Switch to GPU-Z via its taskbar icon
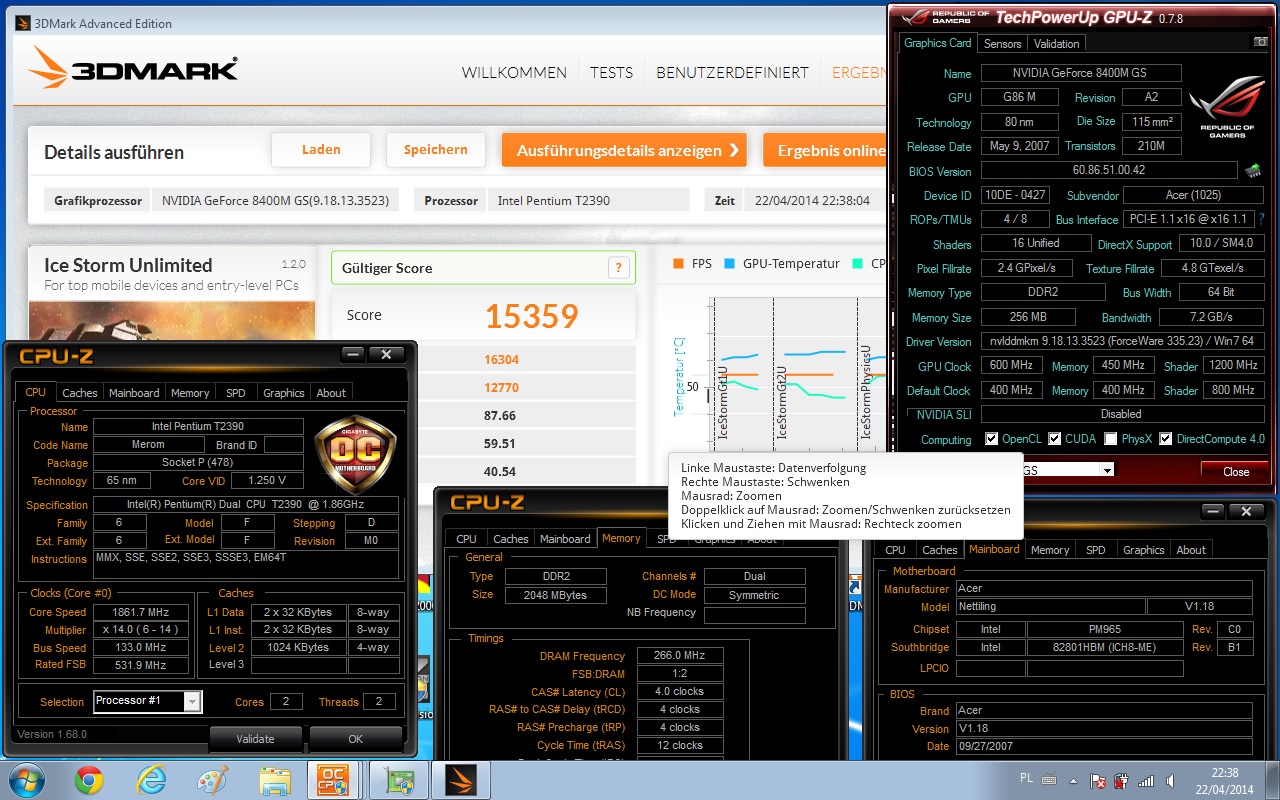The image size is (1280, 800). pos(400,780)
